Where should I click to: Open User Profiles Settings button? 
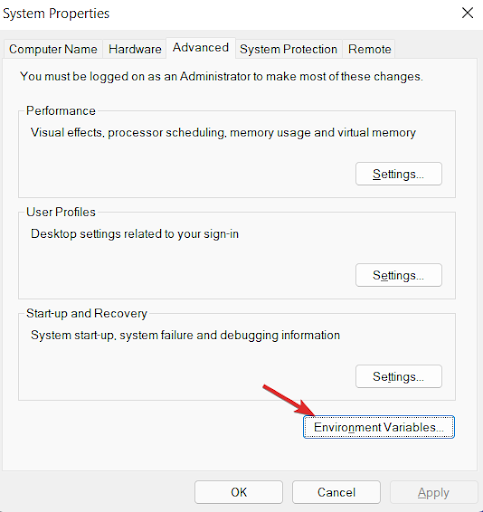click(x=398, y=275)
